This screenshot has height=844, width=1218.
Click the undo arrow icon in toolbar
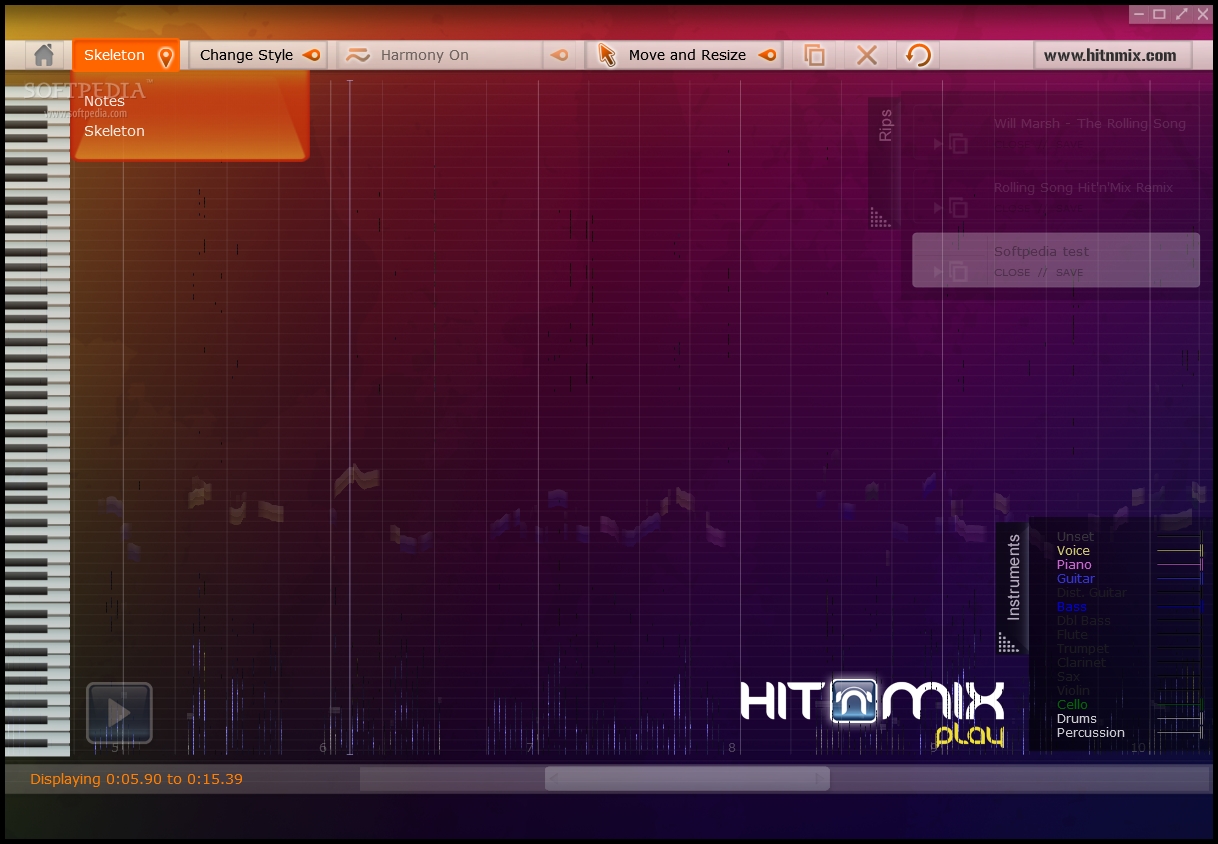(x=918, y=55)
